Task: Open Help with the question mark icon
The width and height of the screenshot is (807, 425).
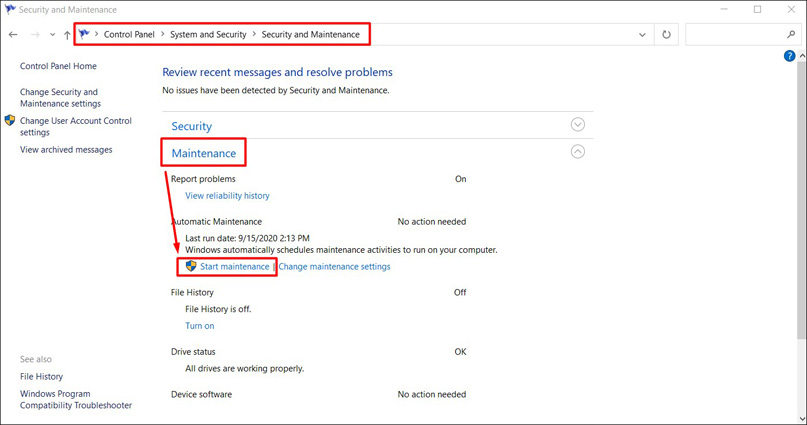Action: (790, 56)
